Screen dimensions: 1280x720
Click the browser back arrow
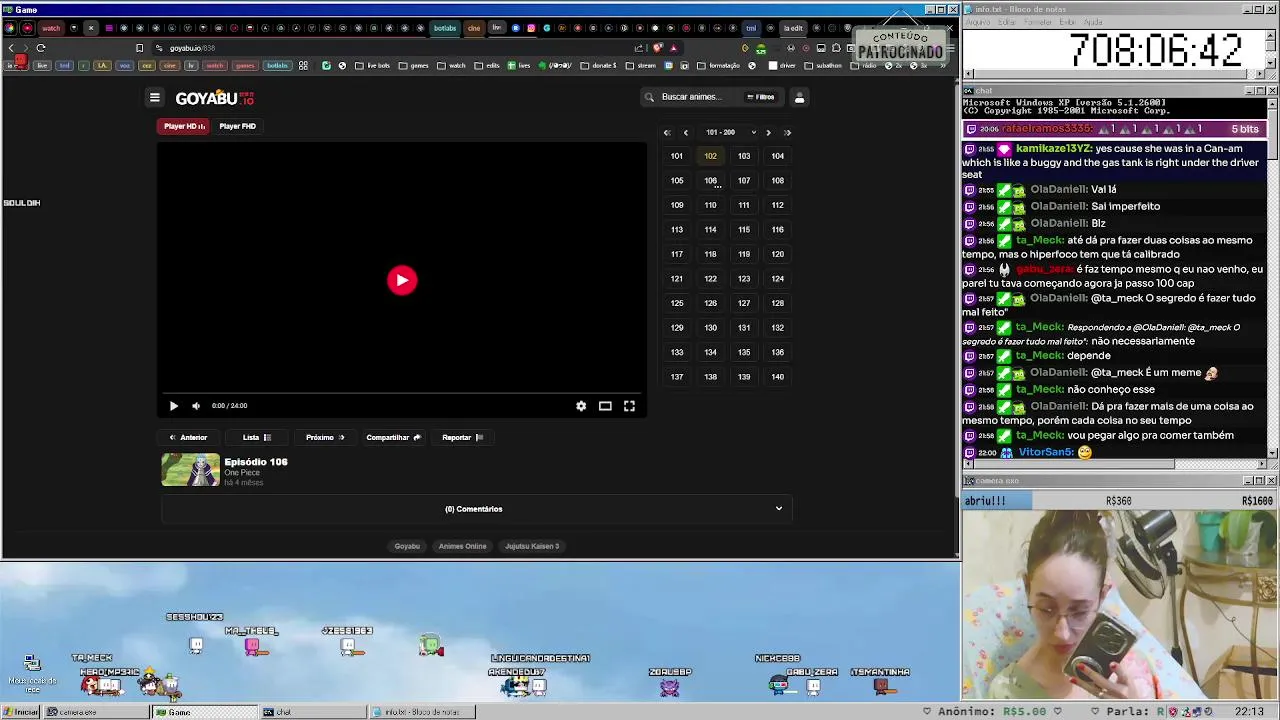coord(11,48)
